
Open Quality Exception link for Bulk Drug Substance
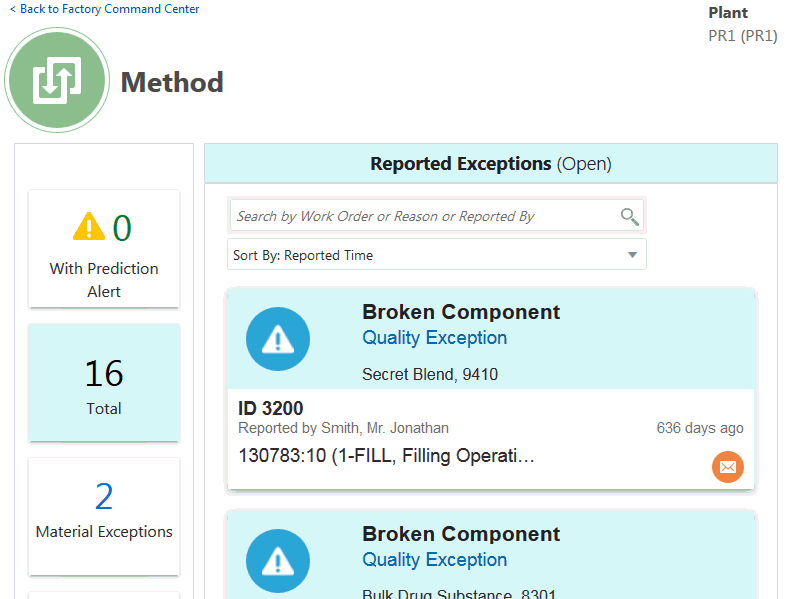click(435, 560)
